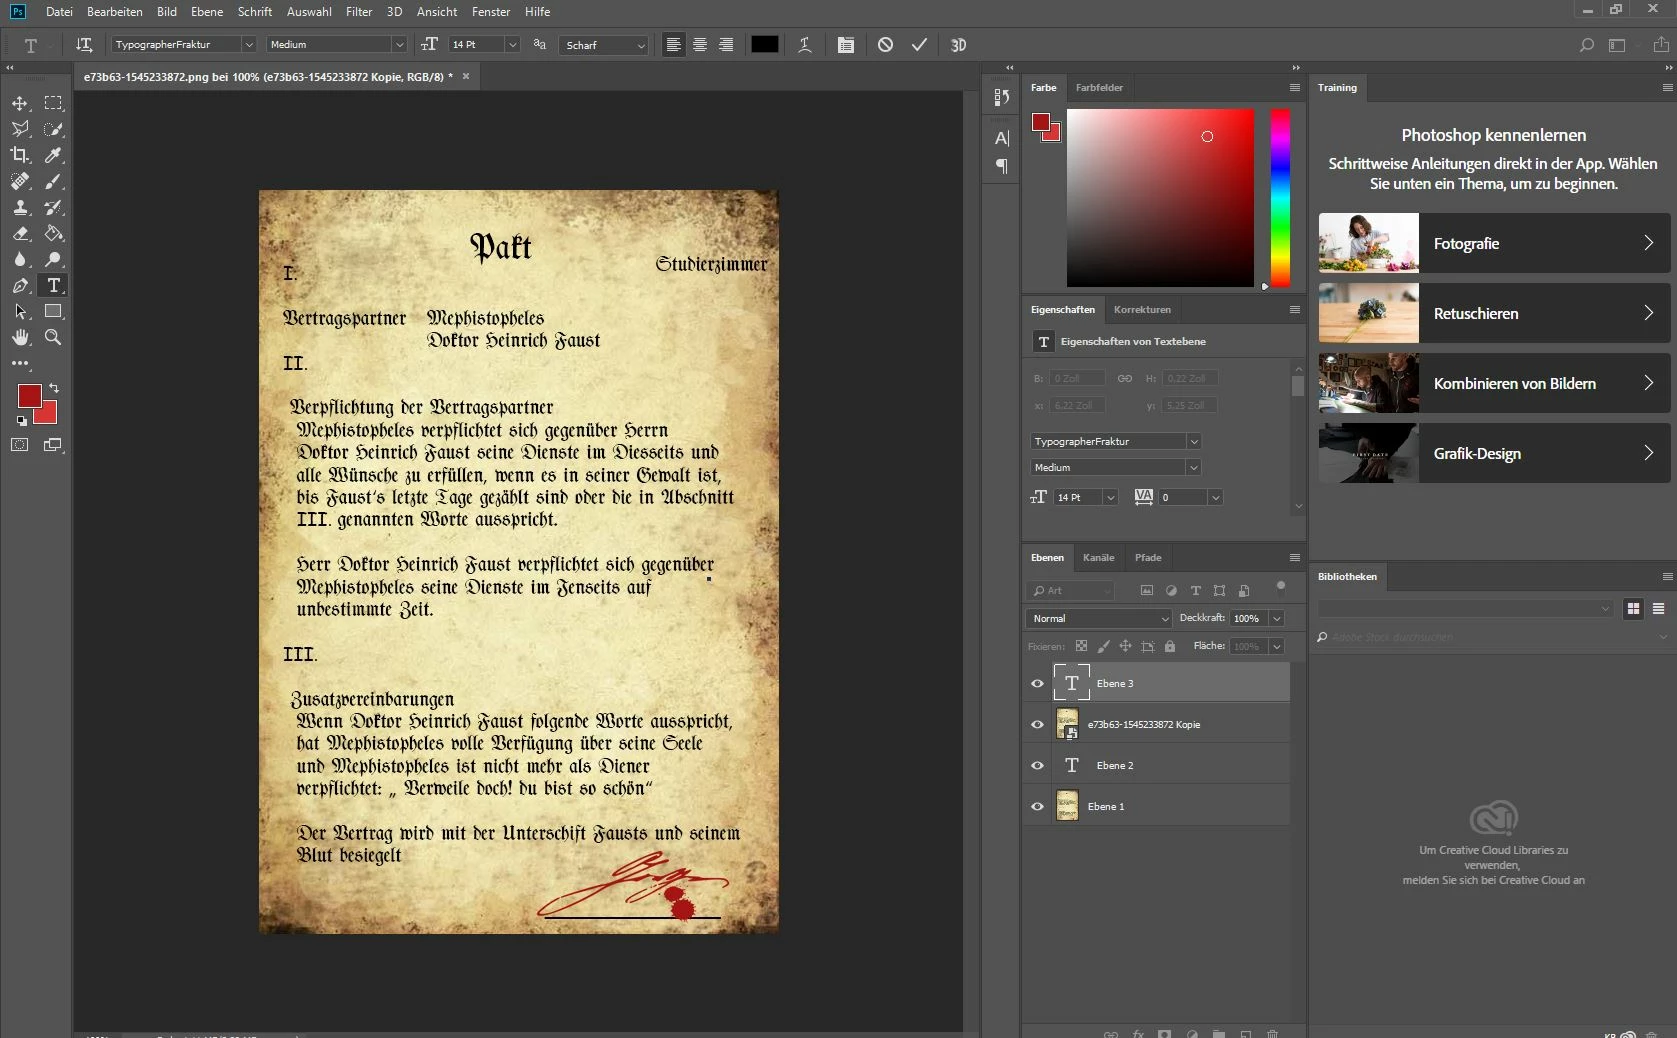Screen dimensions: 1677x1038
Task: Toggle the layer filter switch
Action: pyautogui.click(x=1280, y=588)
